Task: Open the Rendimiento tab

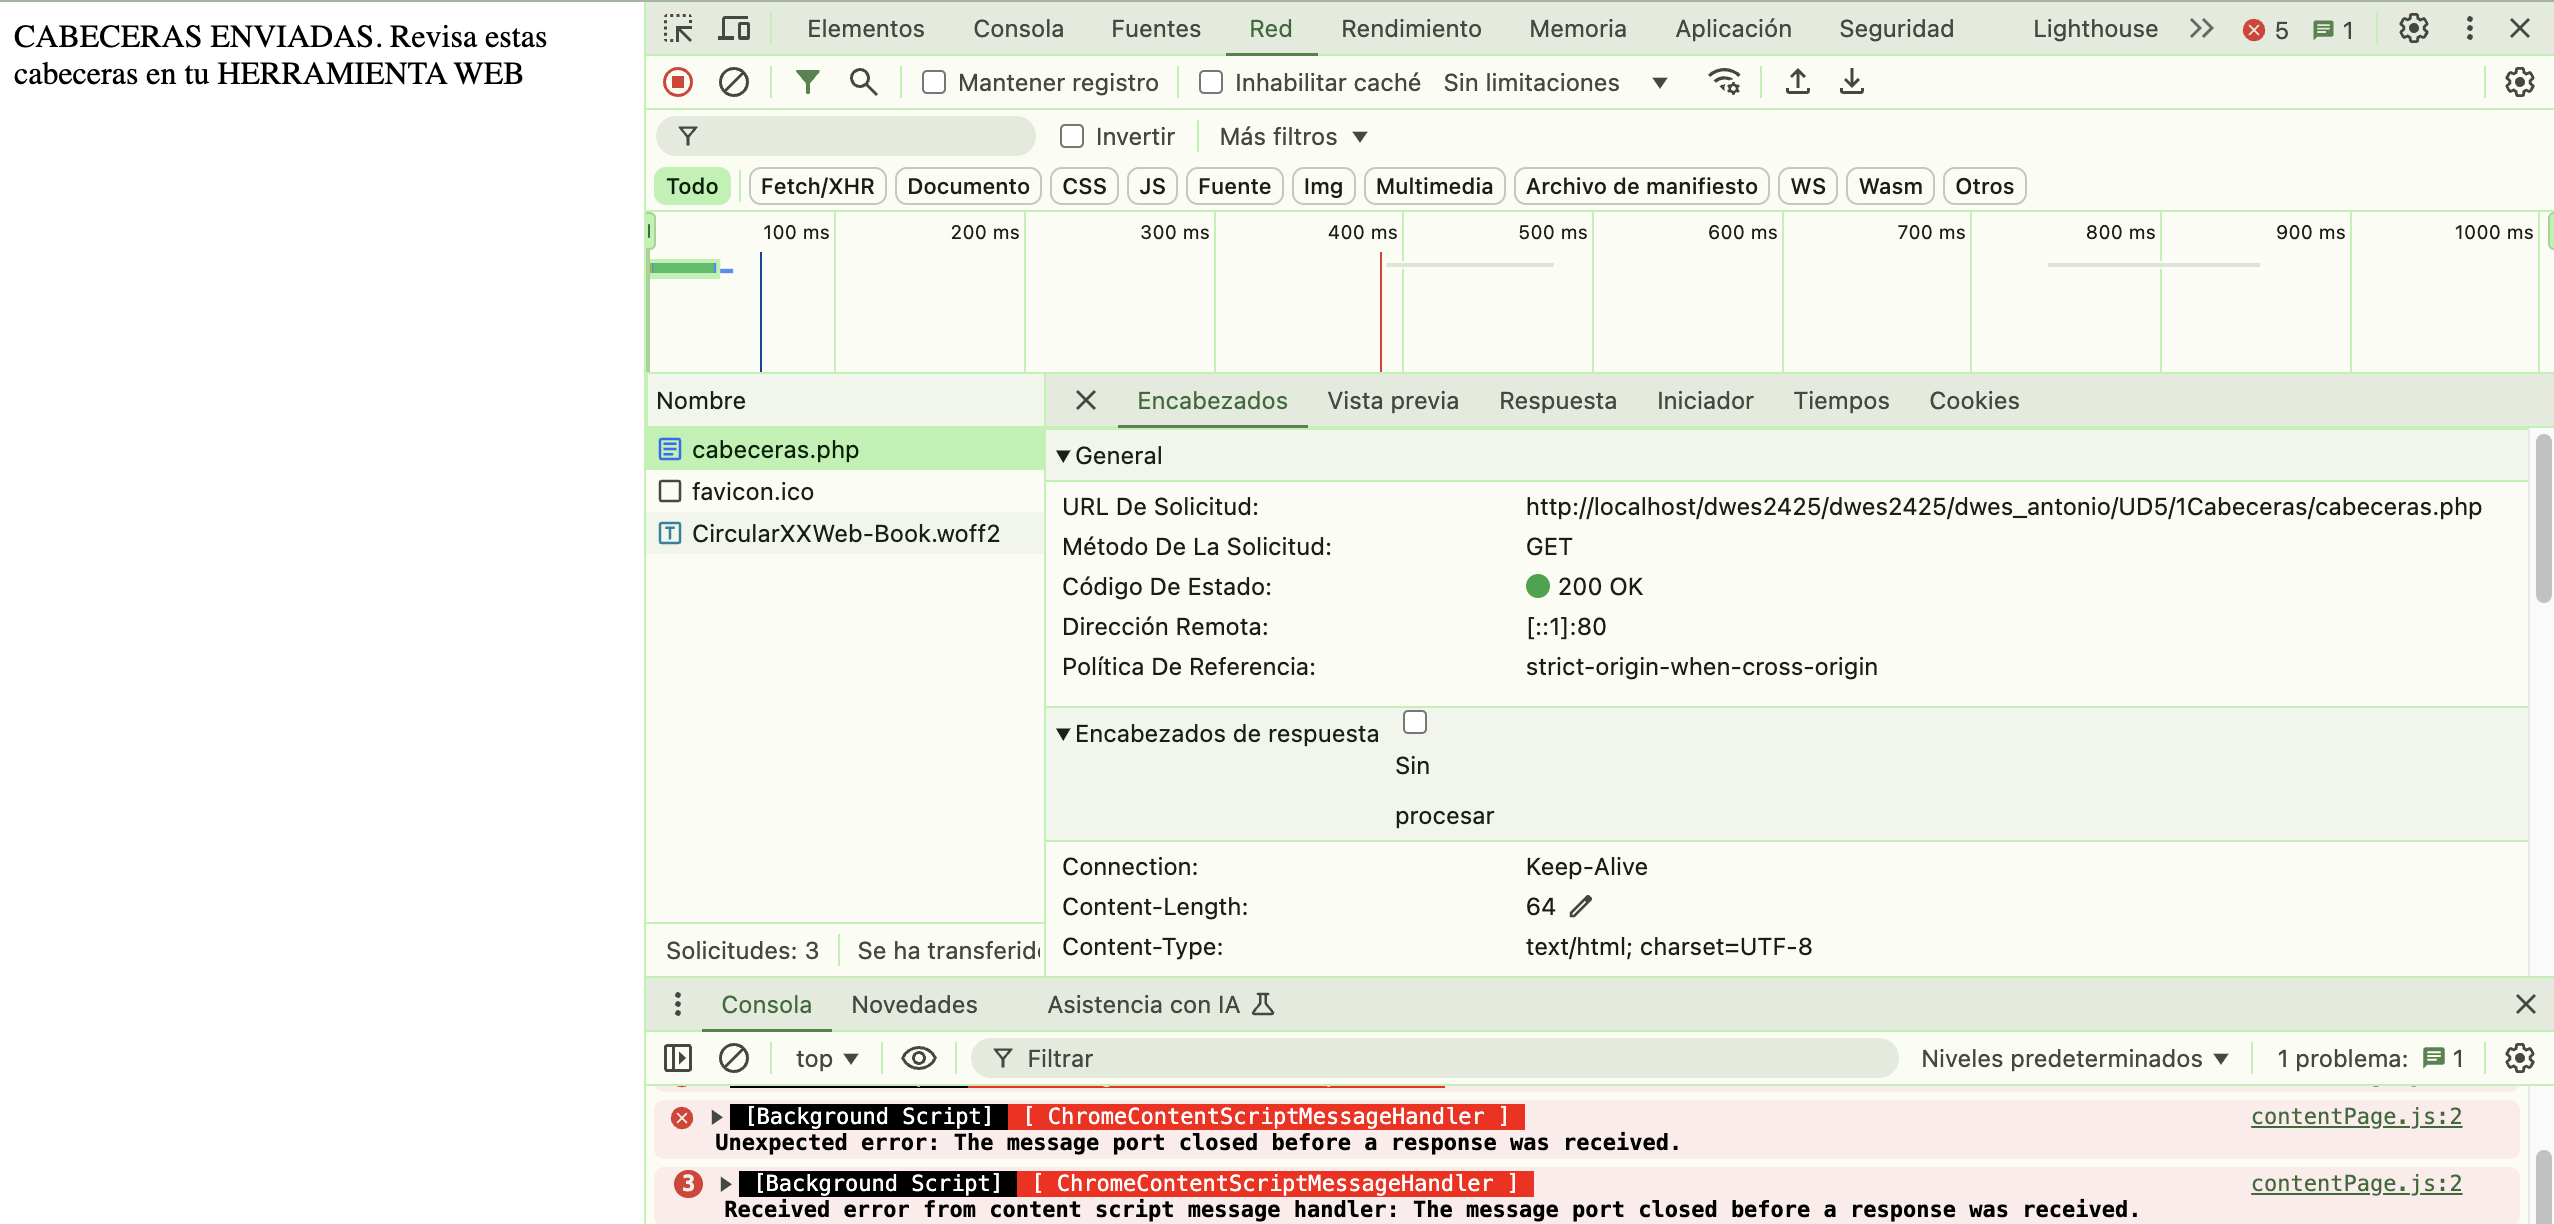Action: [1411, 29]
